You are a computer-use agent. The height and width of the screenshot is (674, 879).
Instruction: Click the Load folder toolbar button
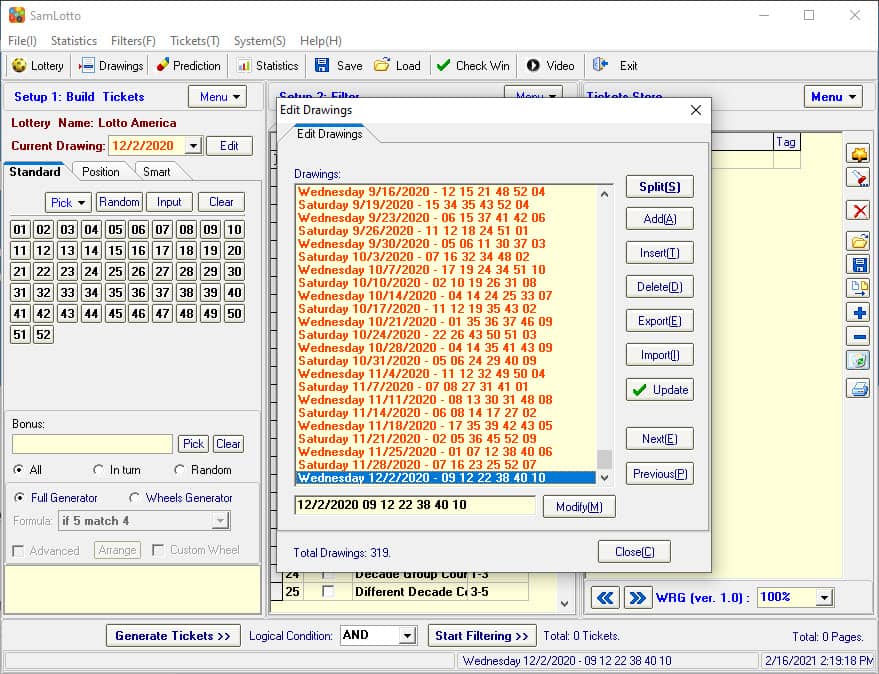[x=397, y=66]
